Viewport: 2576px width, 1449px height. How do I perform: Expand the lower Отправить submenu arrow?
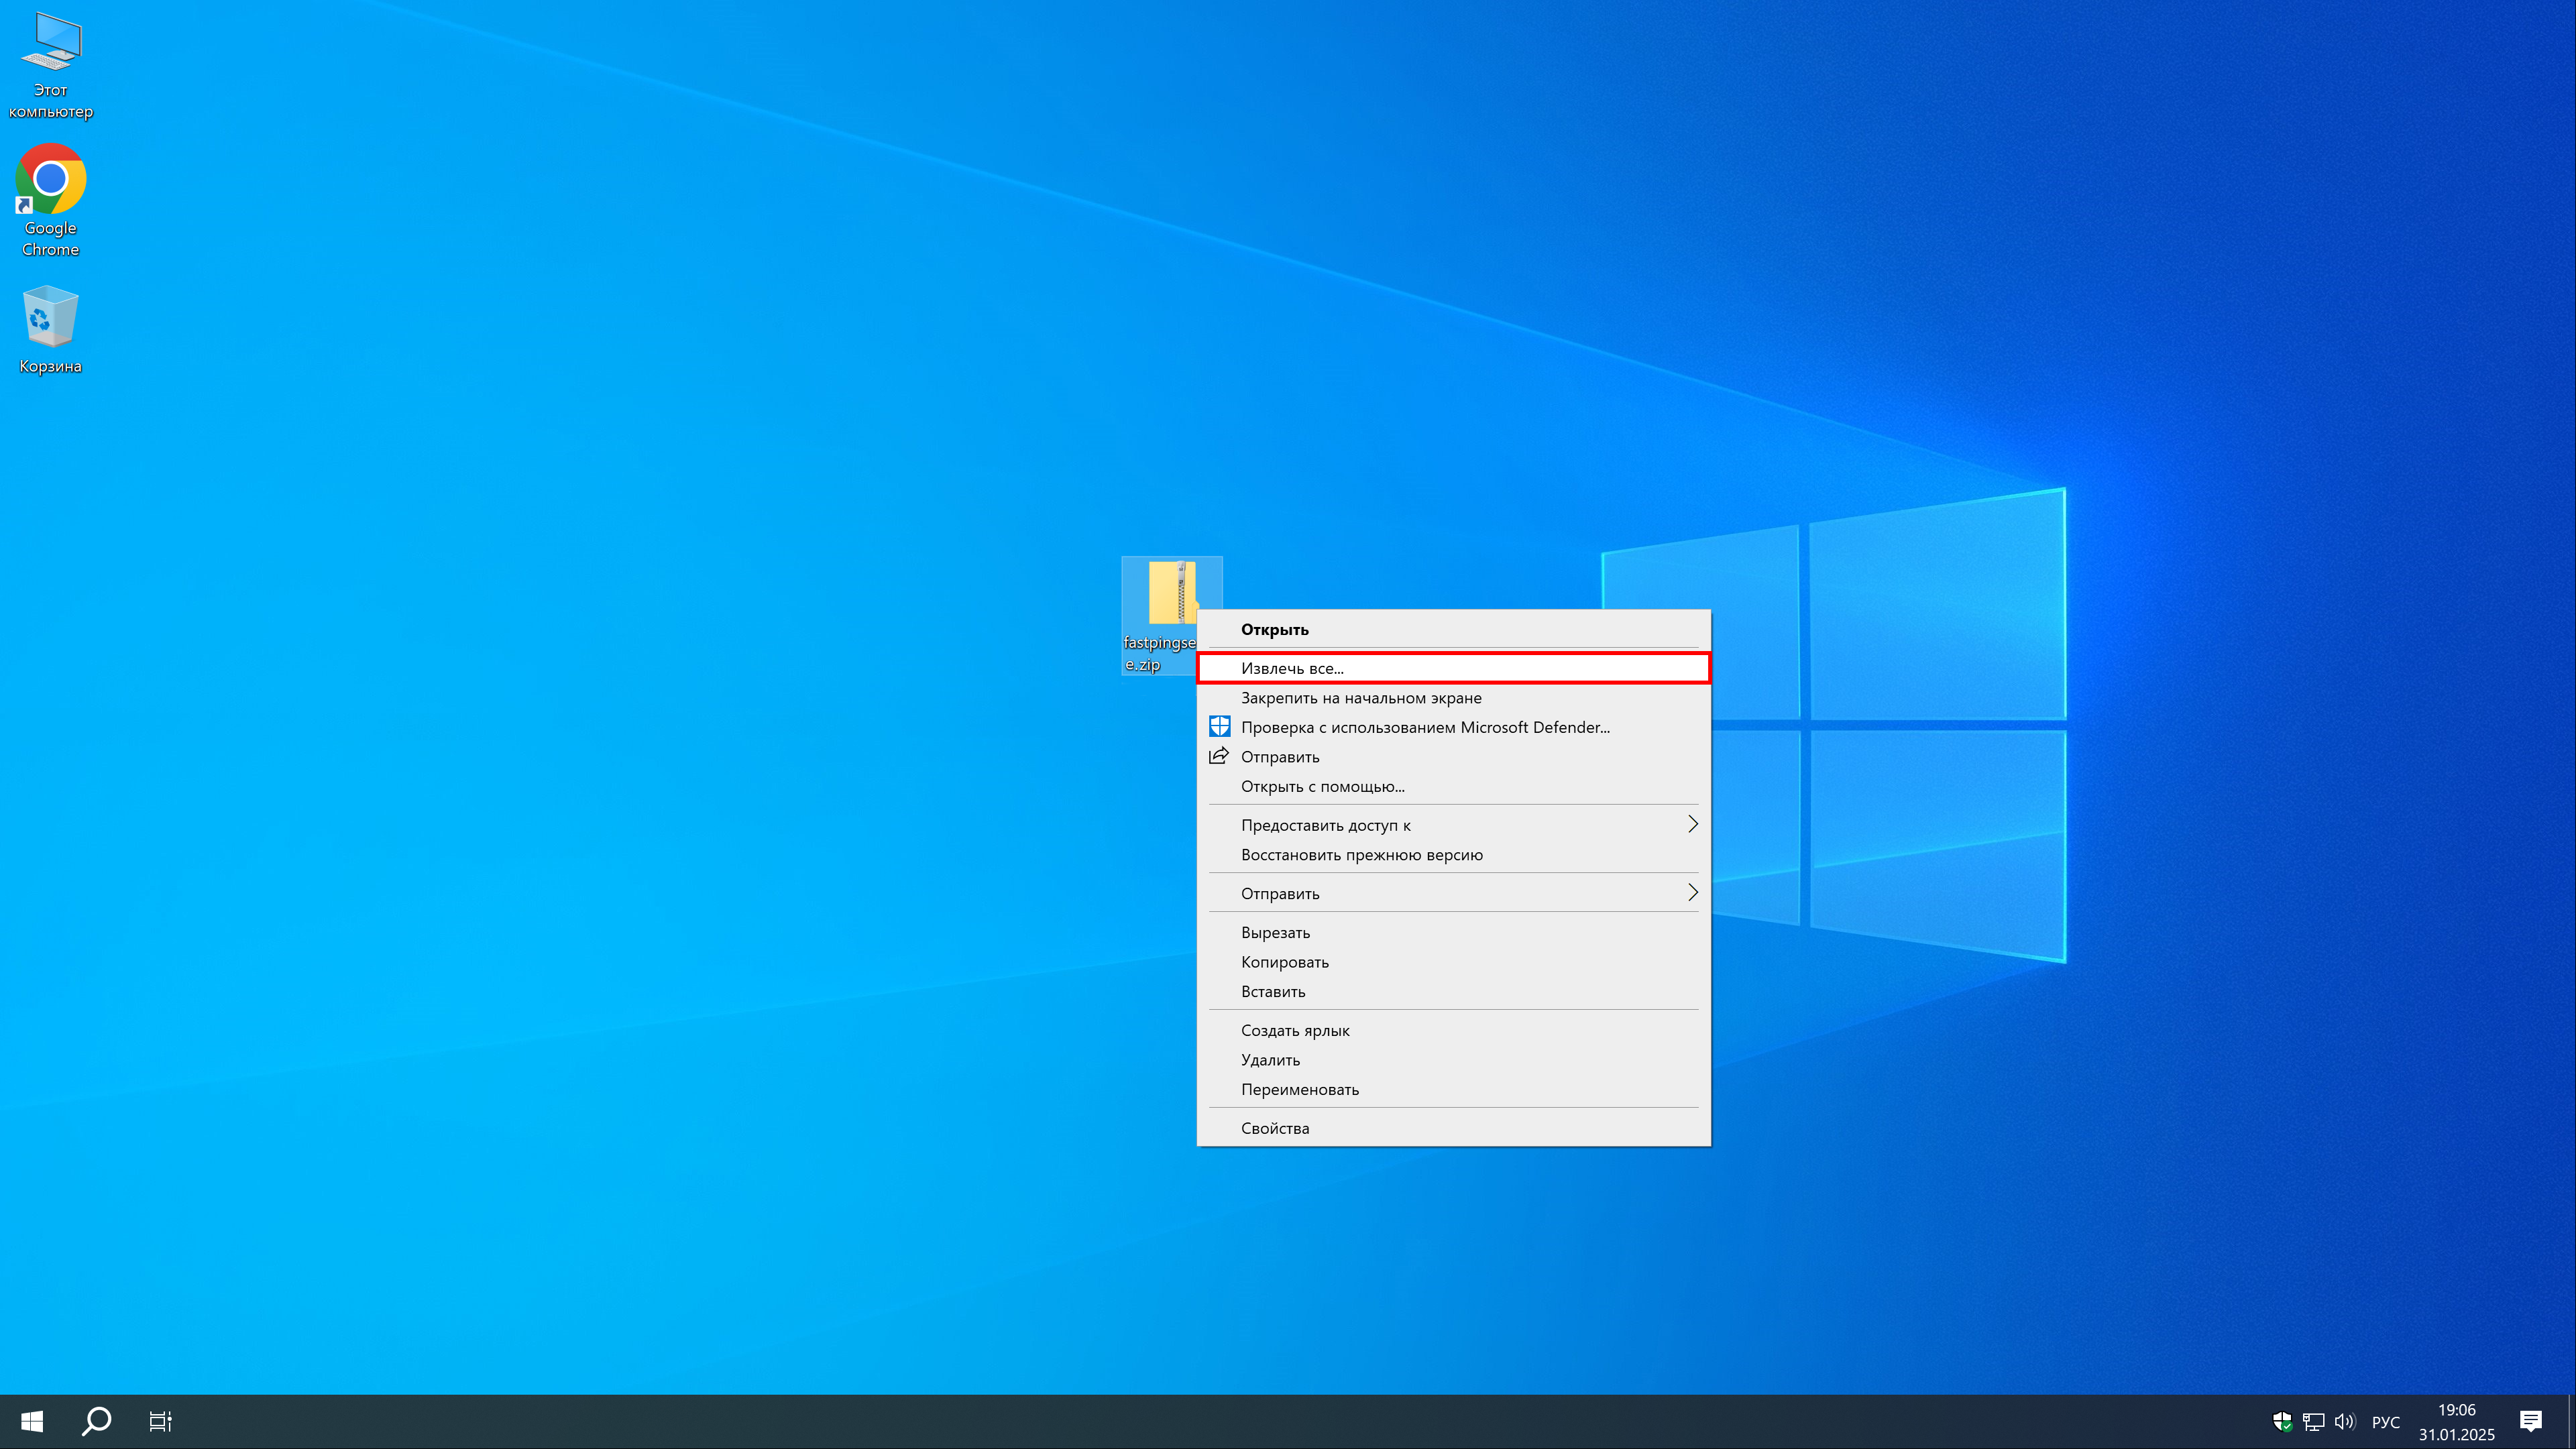1692,893
